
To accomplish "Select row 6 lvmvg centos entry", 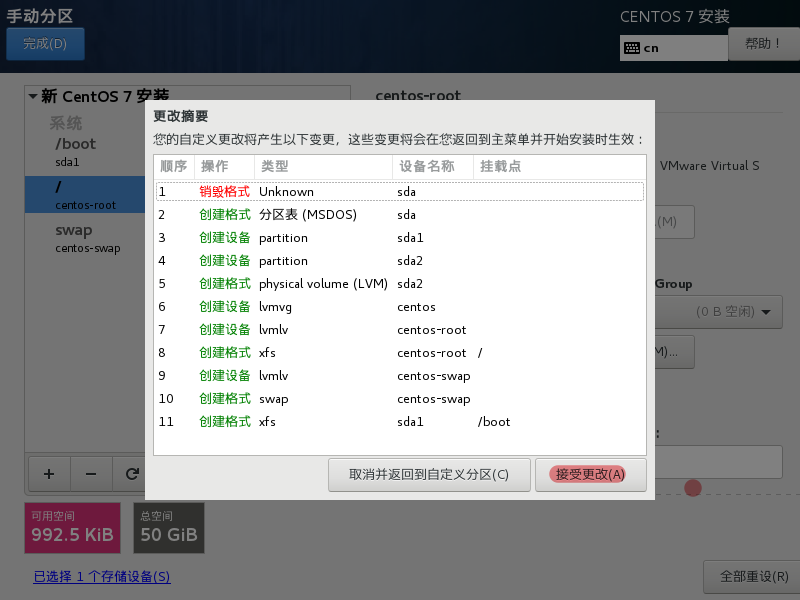I will pos(399,307).
